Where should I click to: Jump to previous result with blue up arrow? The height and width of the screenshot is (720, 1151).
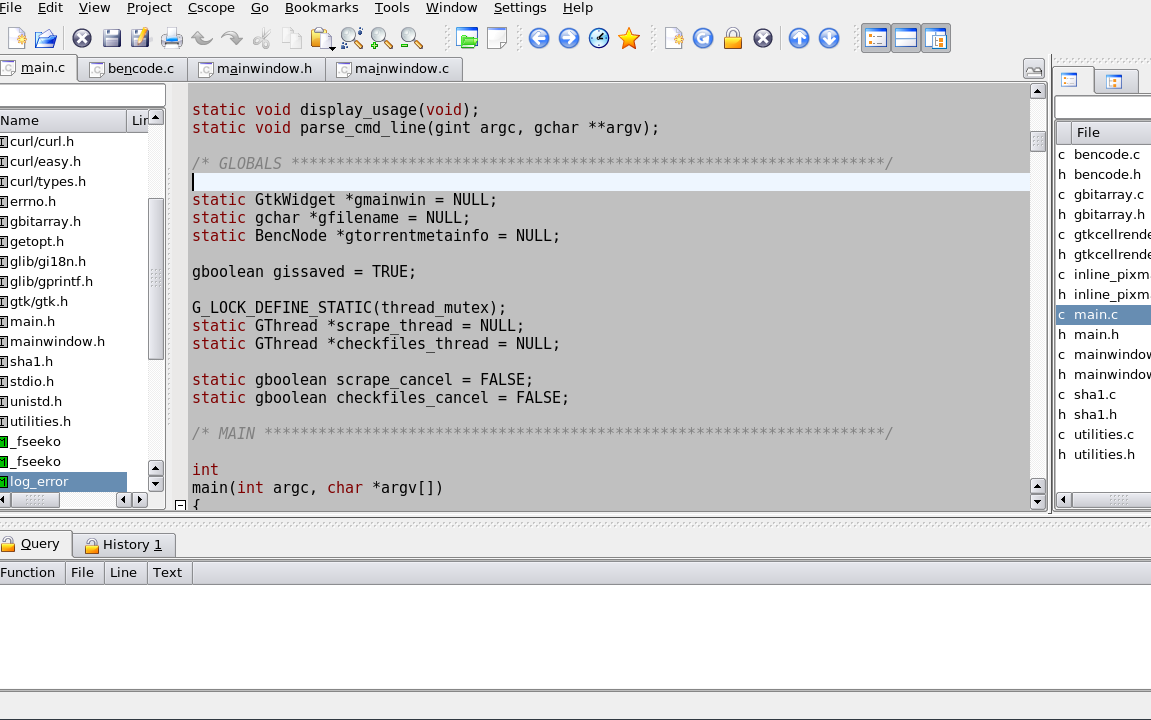[x=799, y=38]
